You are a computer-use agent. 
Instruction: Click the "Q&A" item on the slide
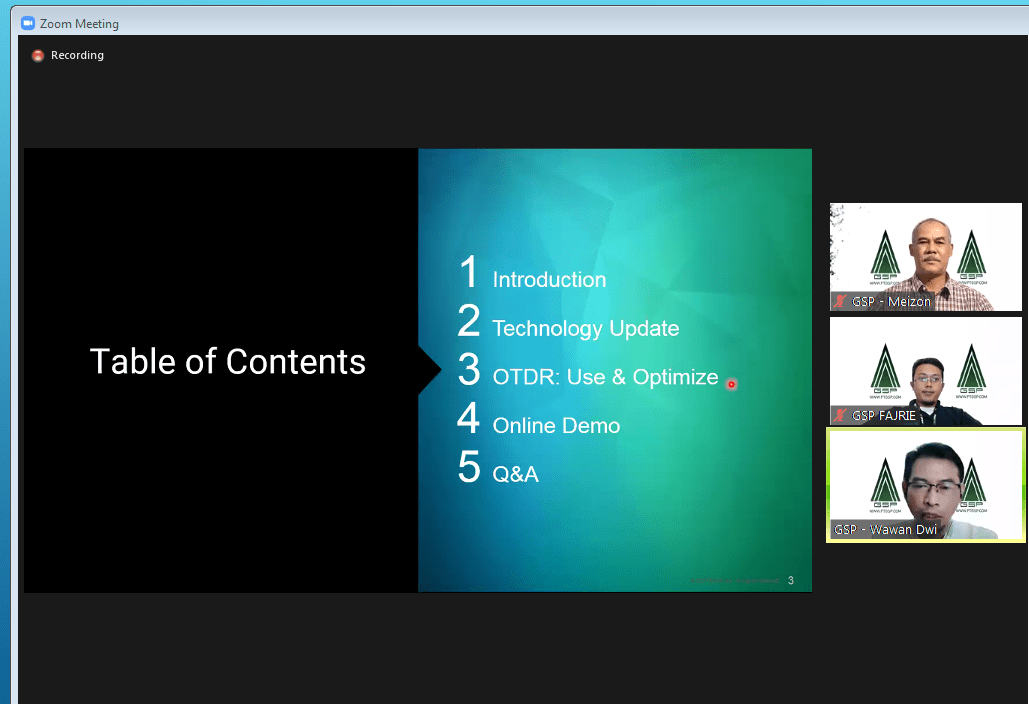[516, 474]
